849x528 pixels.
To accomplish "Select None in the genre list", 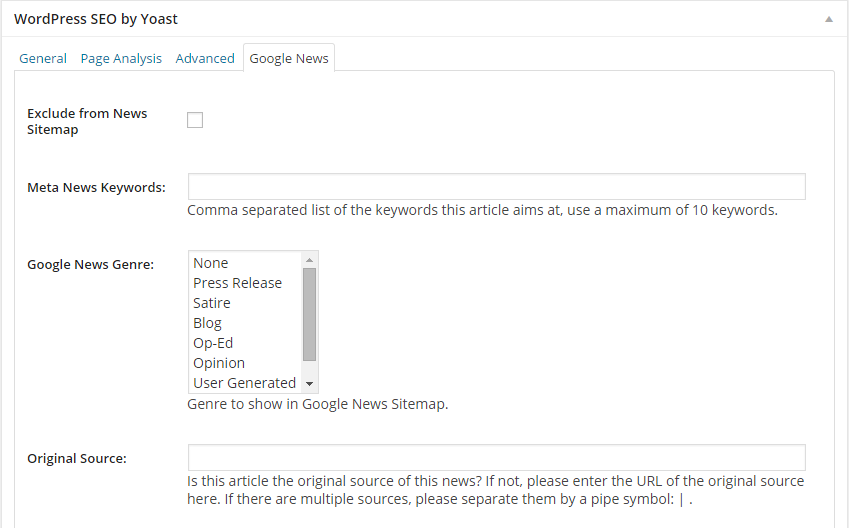I will point(211,263).
